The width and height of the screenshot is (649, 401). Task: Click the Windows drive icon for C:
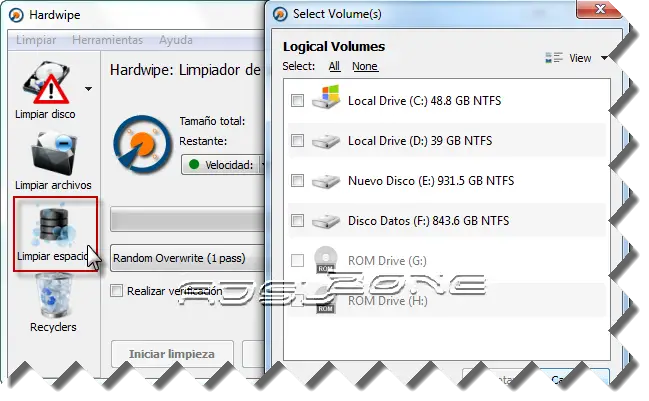326,97
